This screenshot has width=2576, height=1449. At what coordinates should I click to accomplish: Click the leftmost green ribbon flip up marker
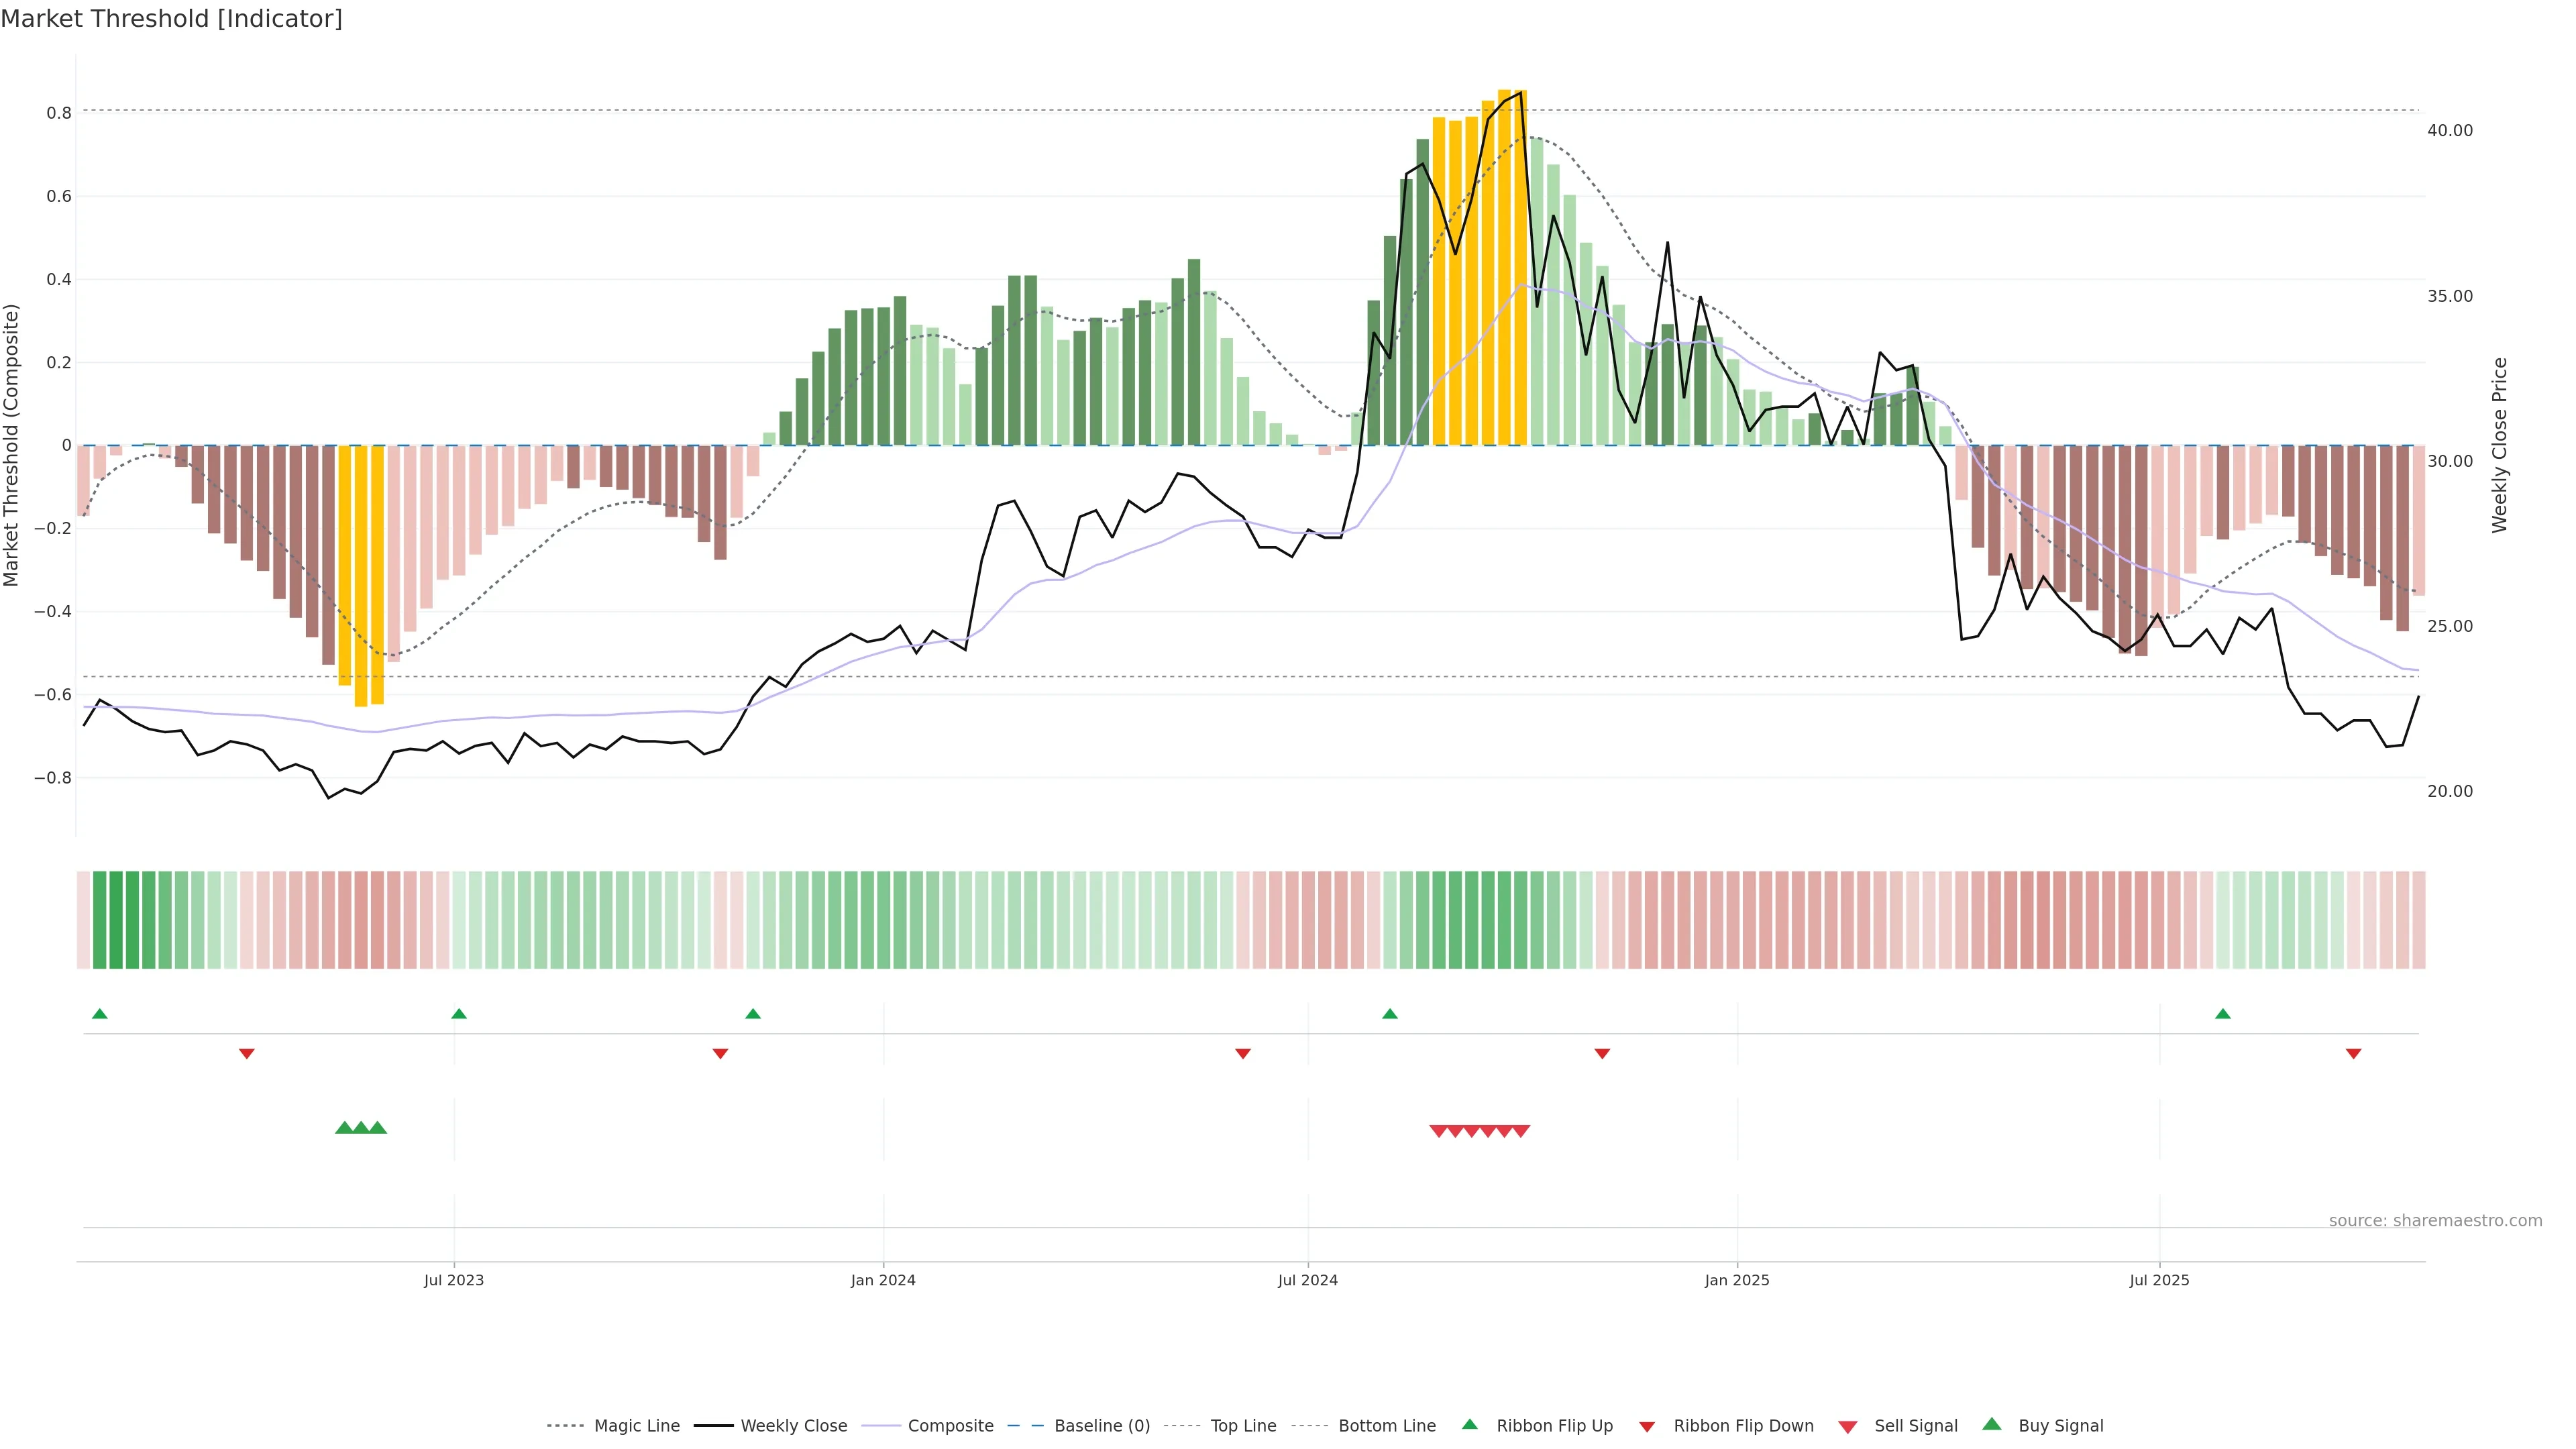tap(99, 1014)
